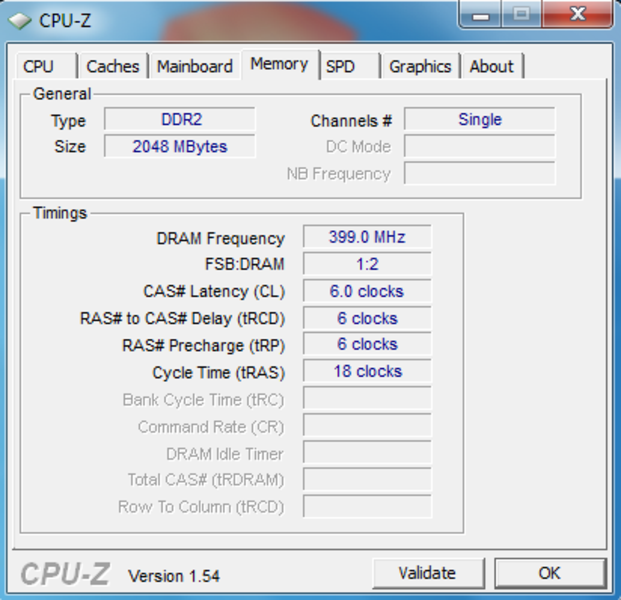Select the Mainboard tab

tap(195, 66)
